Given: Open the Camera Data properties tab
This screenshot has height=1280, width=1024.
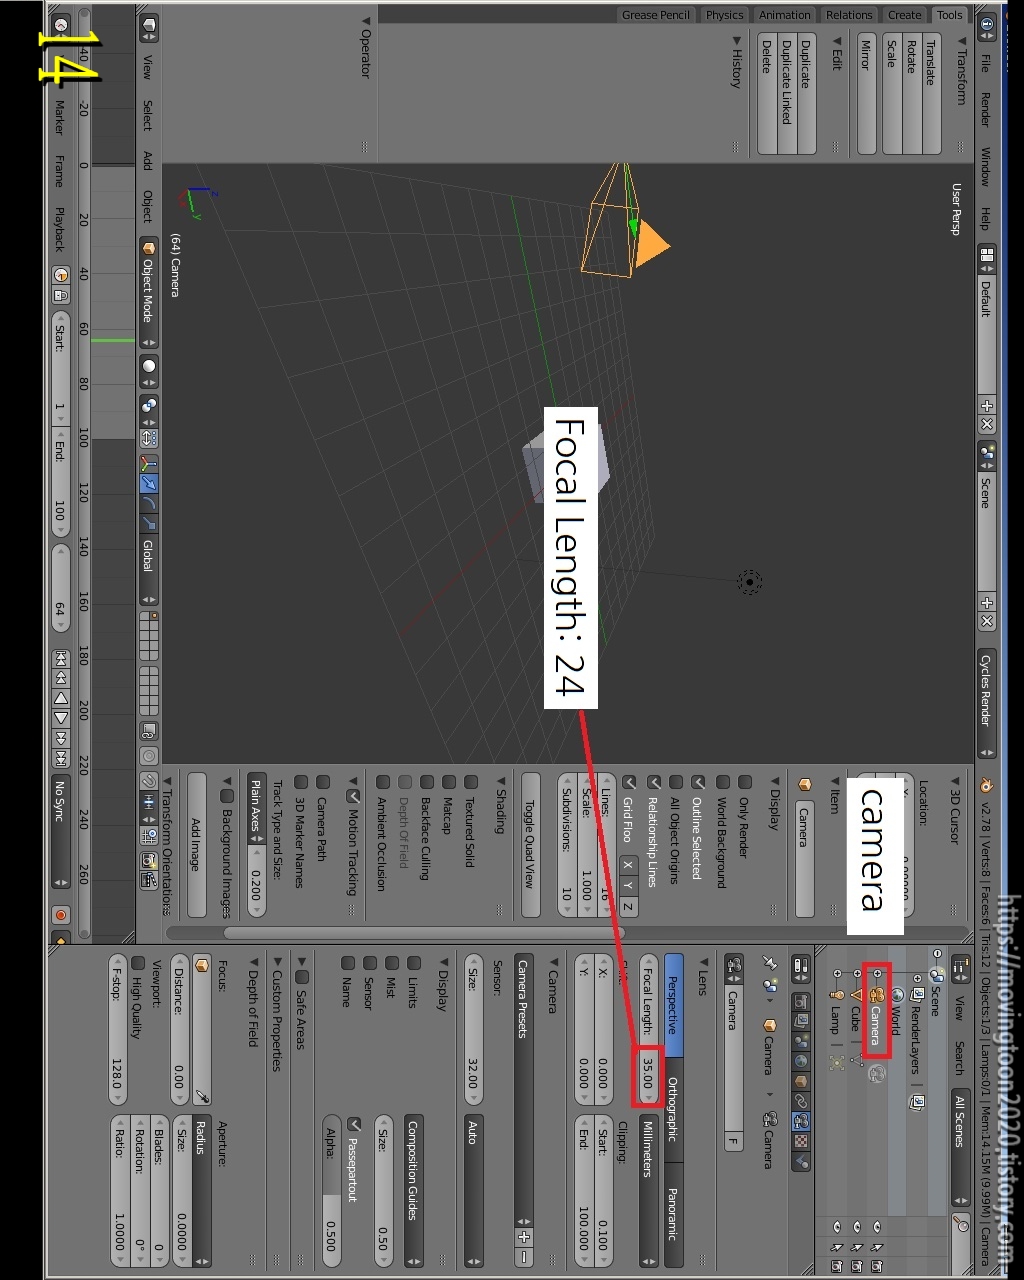Looking at the screenshot, I should click(801, 1120).
